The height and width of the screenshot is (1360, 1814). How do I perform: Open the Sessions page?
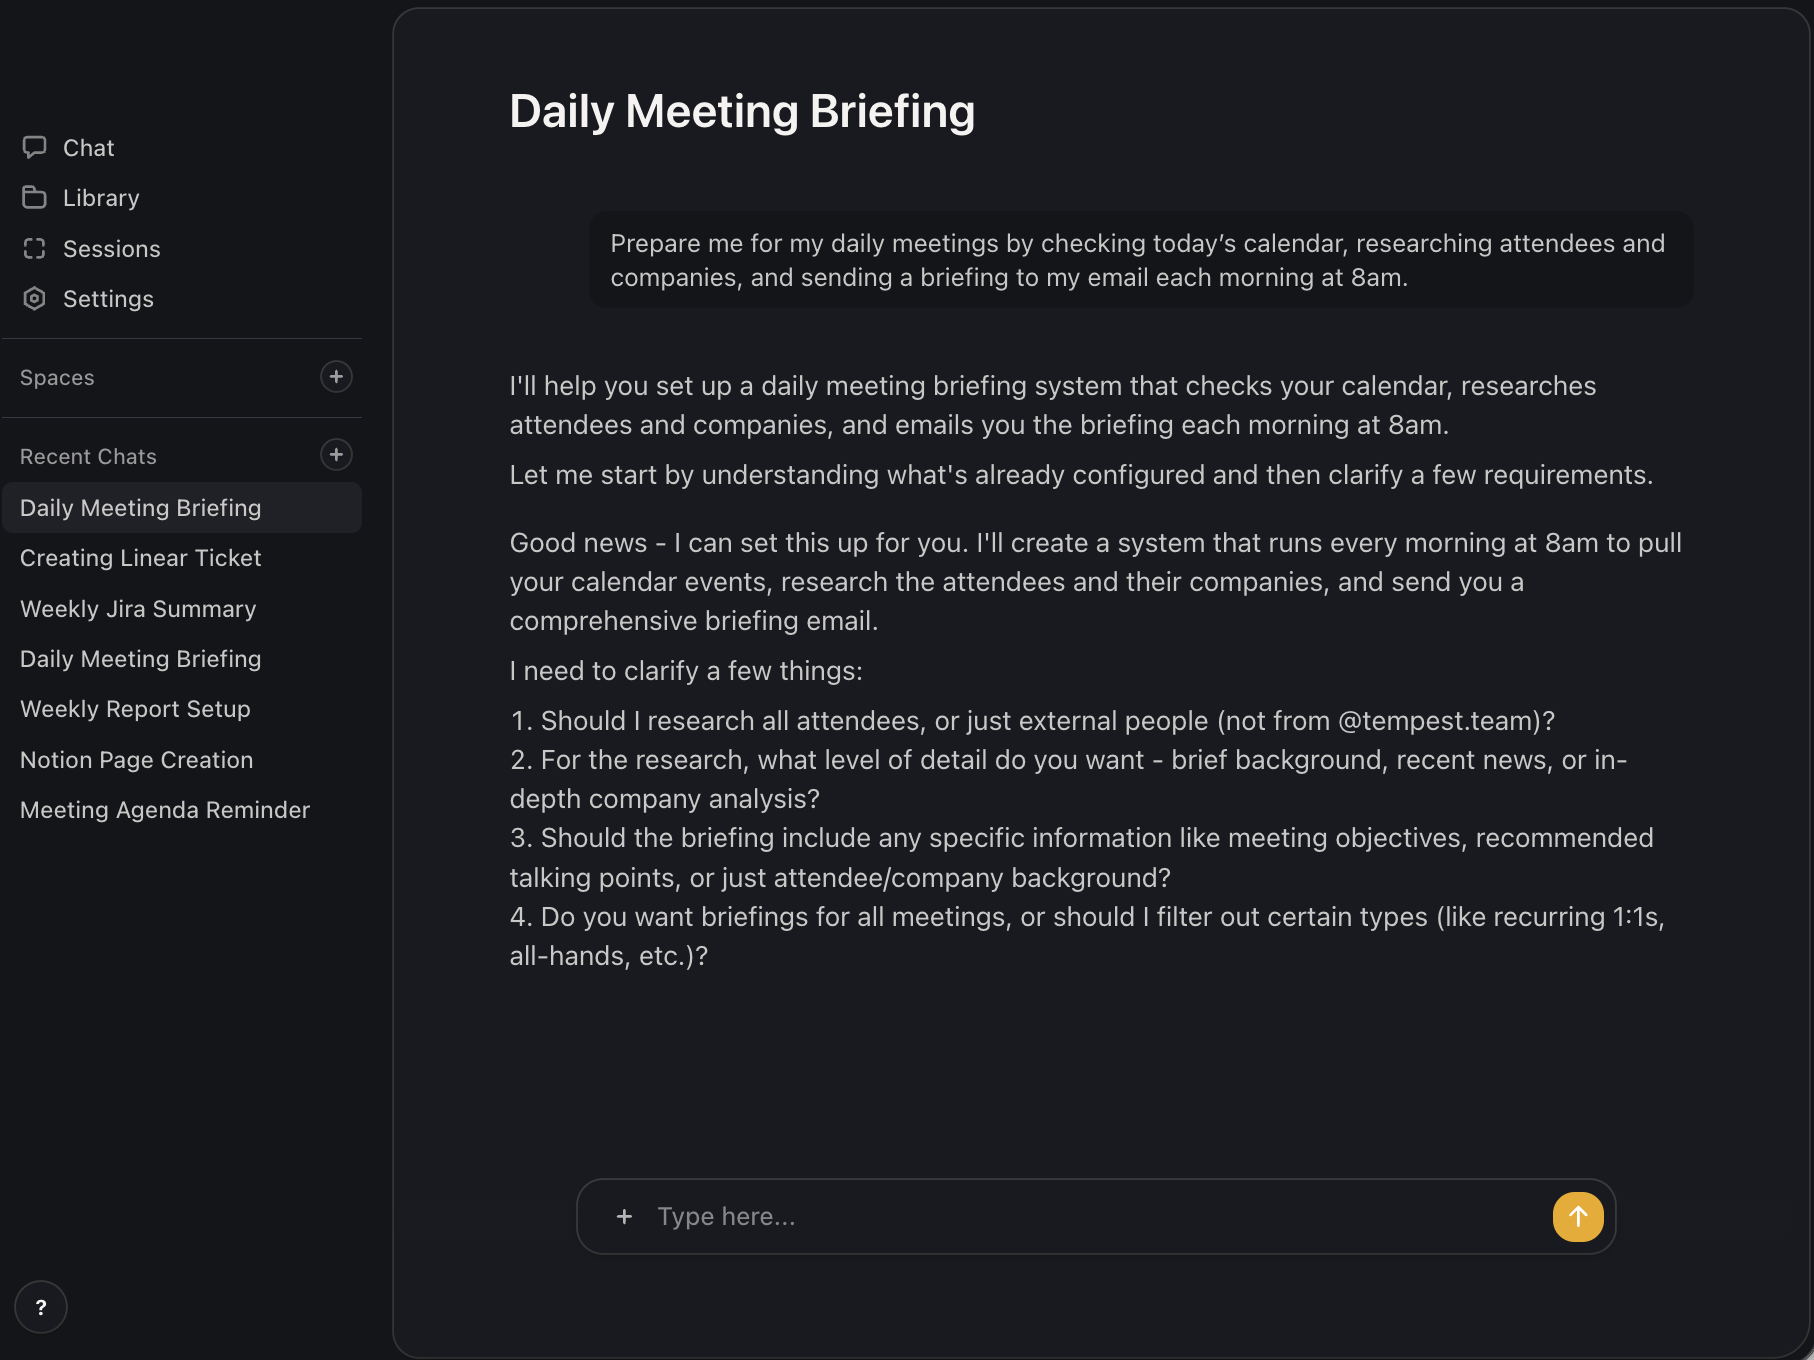[111, 249]
